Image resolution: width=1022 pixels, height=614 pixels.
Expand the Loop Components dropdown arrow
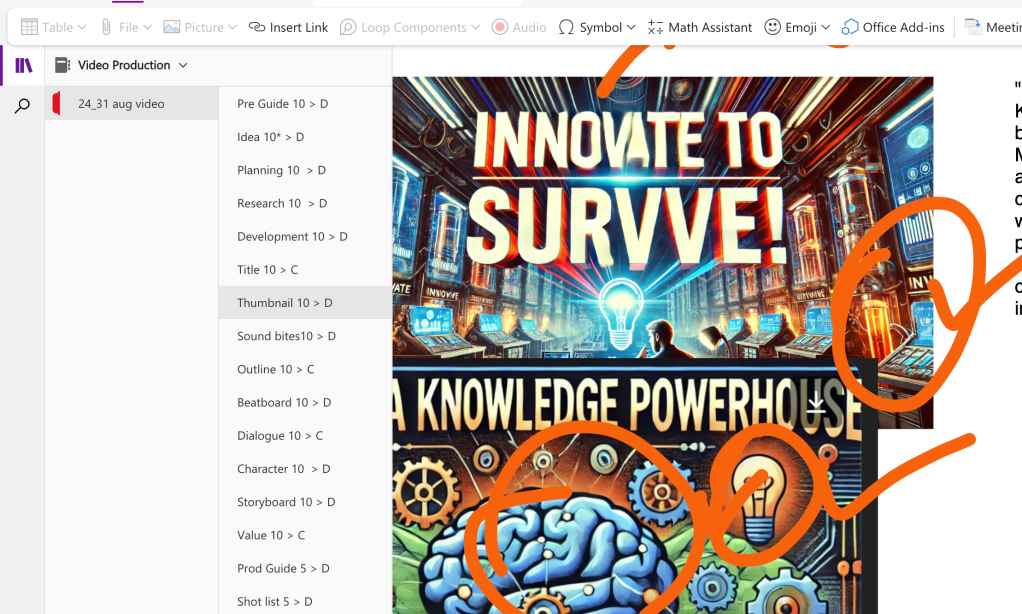click(475, 27)
